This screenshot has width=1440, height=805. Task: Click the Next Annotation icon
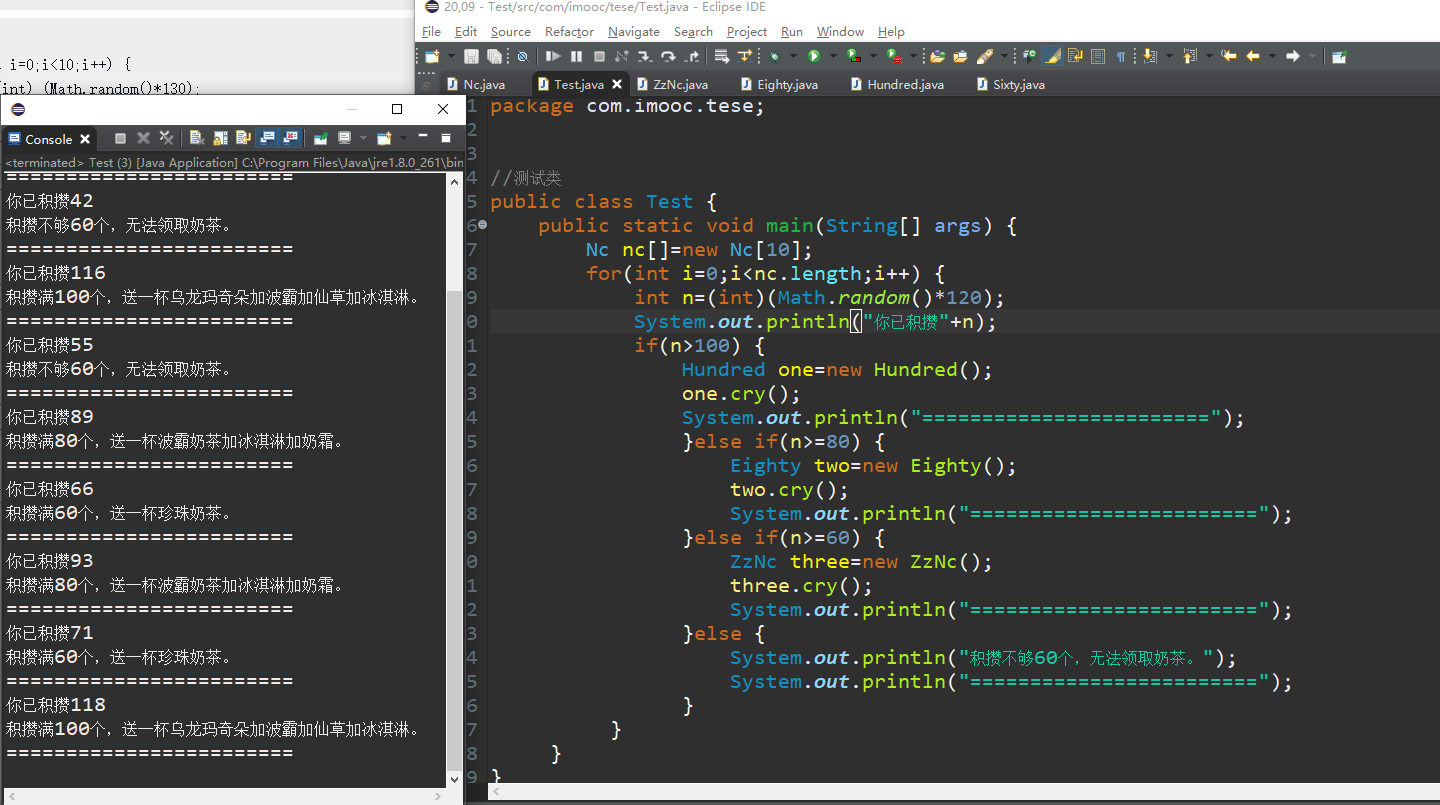[x=1149, y=56]
